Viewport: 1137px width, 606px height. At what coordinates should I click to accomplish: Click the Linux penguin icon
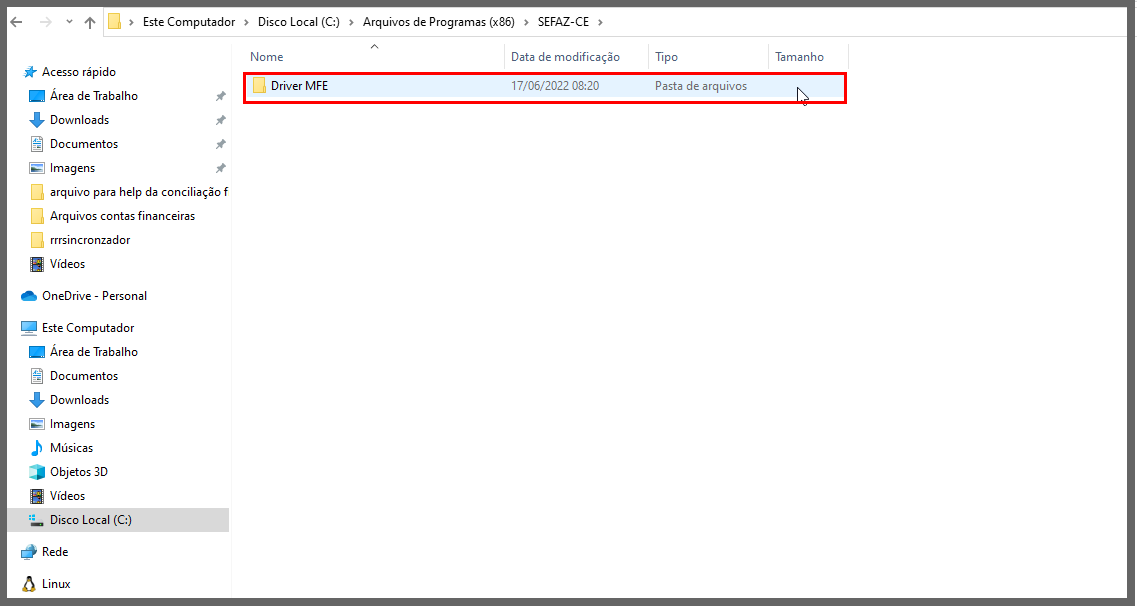click(29, 584)
